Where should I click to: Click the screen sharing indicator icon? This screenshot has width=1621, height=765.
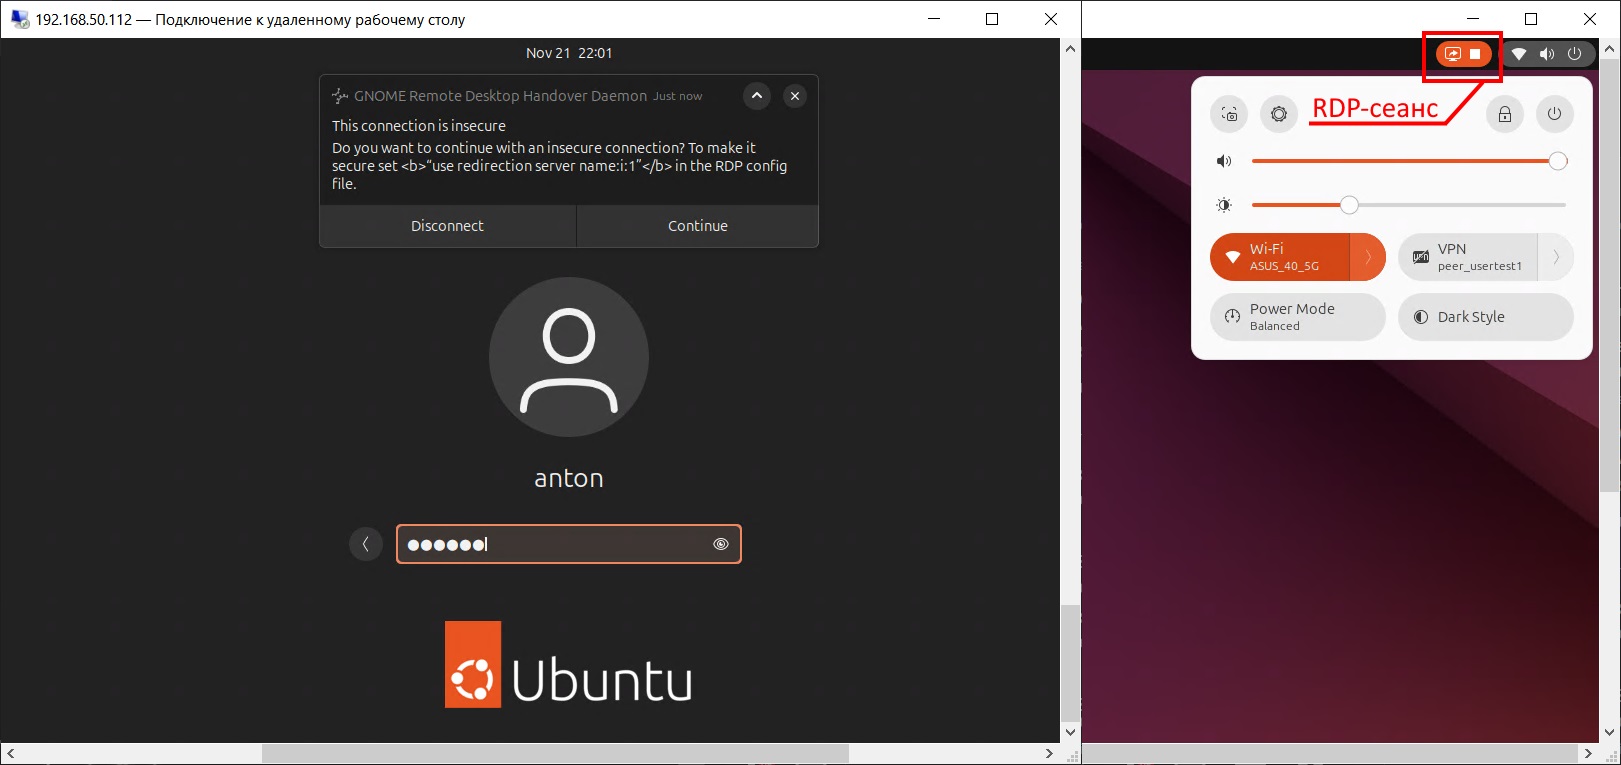(1453, 54)
